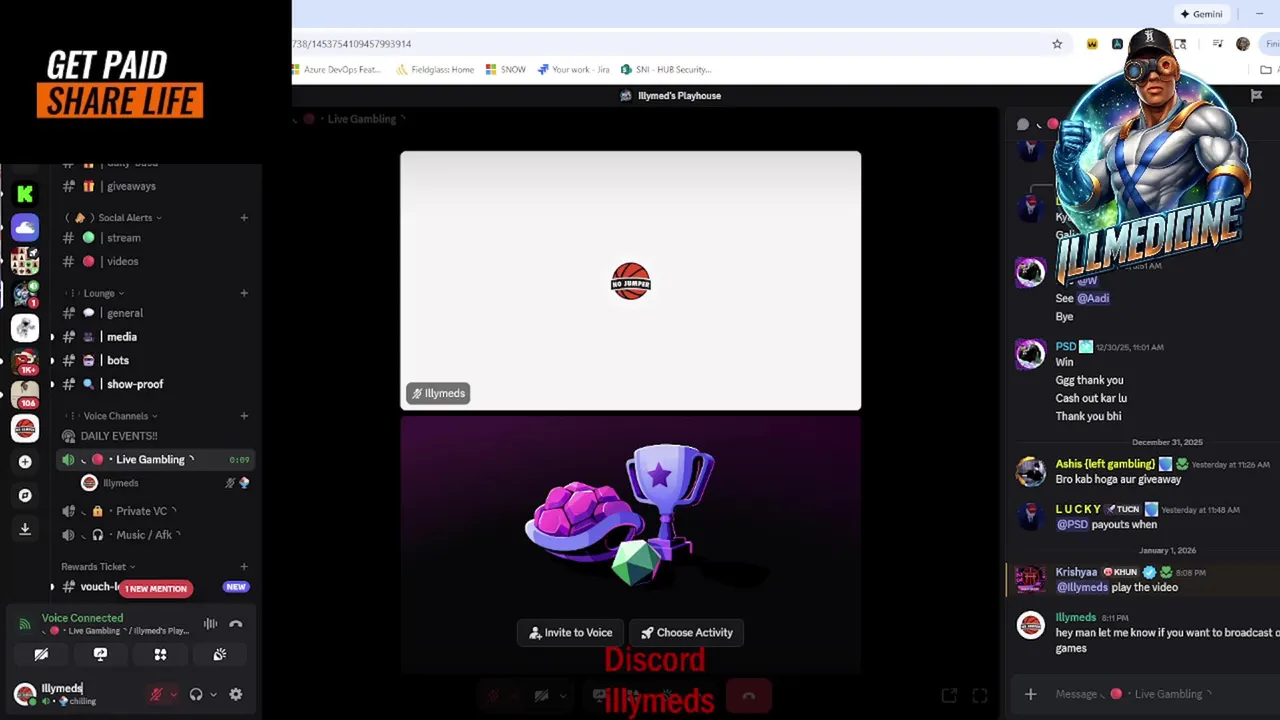
Task: Create channel in Lounge category
Action: tap(244, 293)
